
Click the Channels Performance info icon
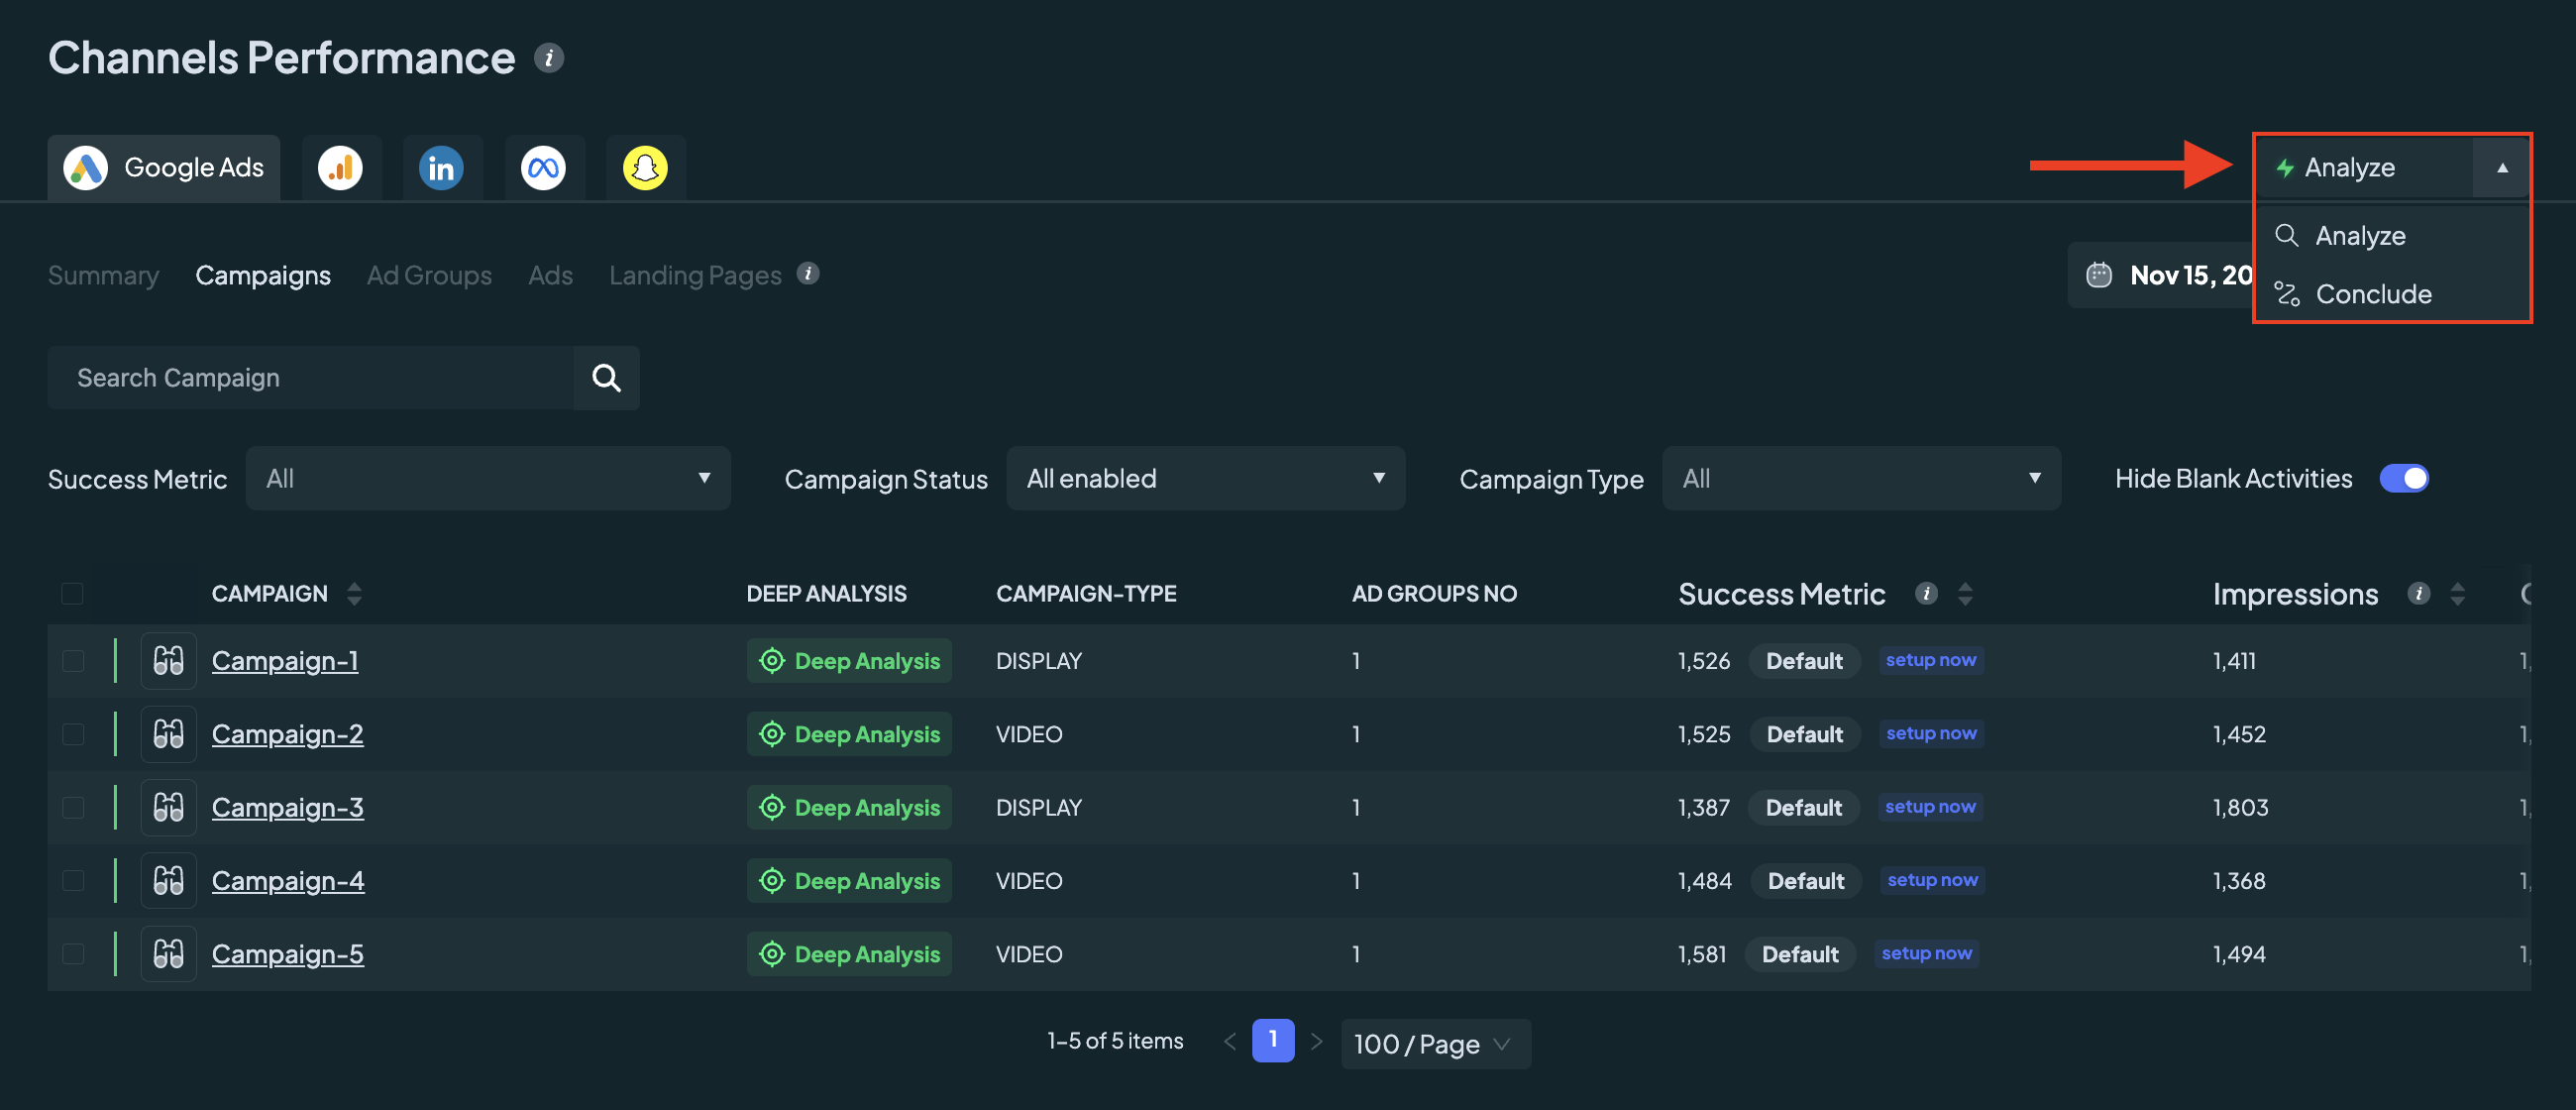[x=548, y=58]
